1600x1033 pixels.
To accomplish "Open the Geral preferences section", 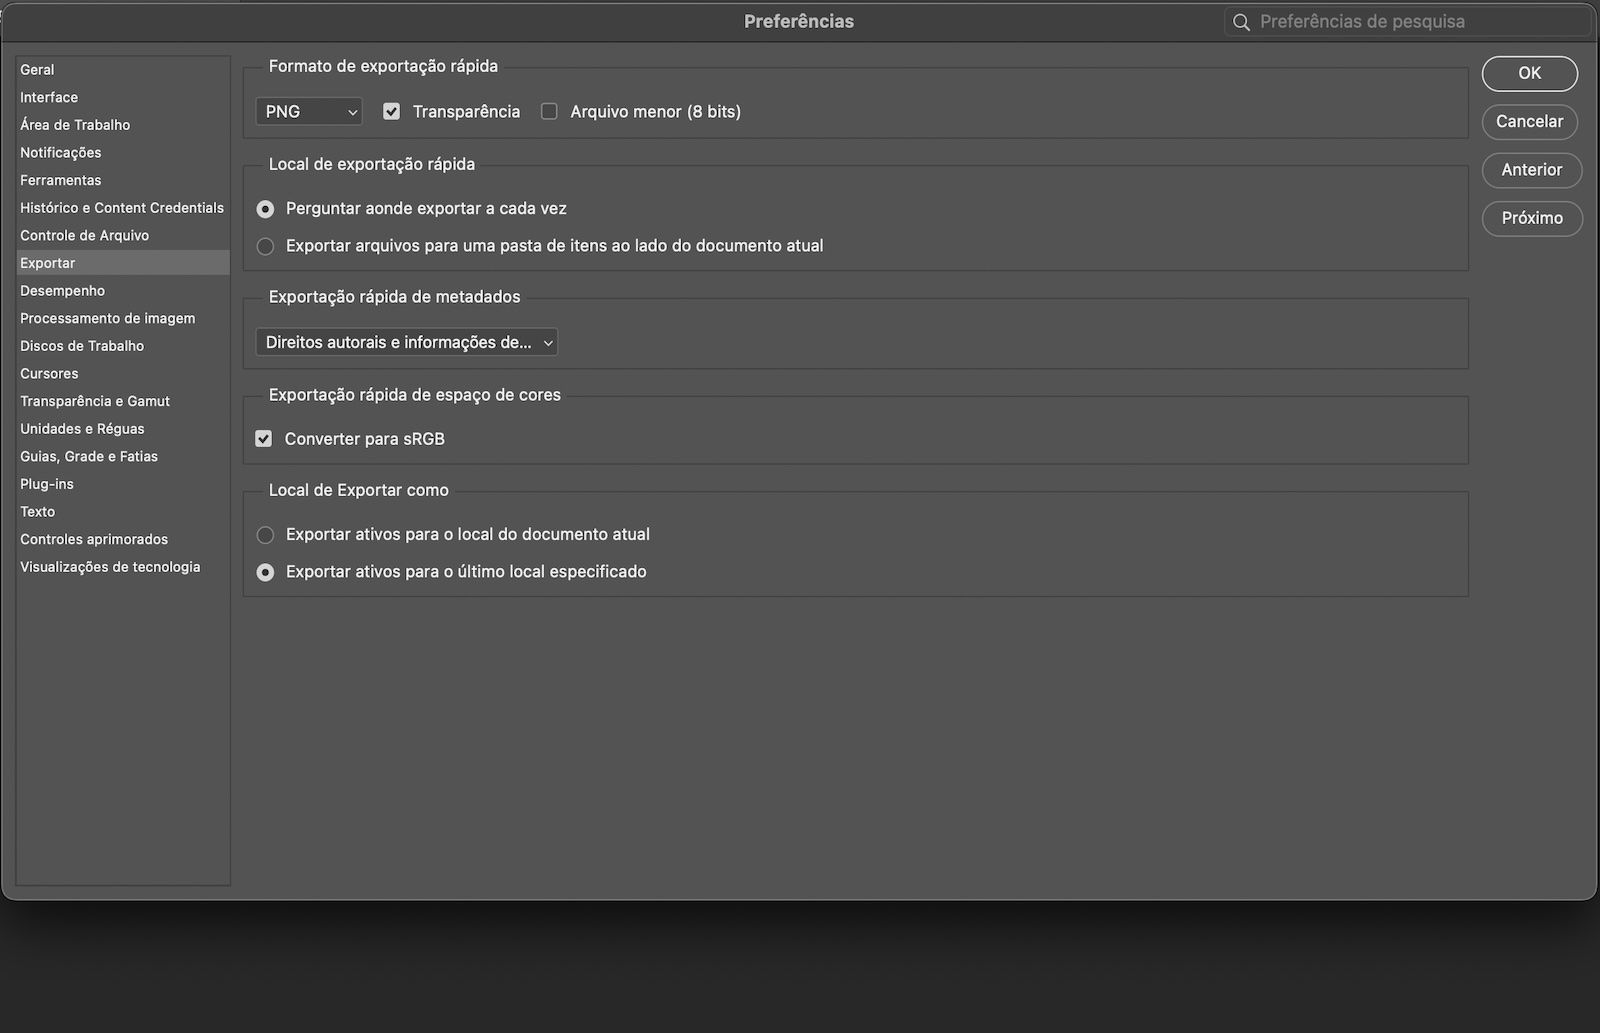I will pos(123,70).
